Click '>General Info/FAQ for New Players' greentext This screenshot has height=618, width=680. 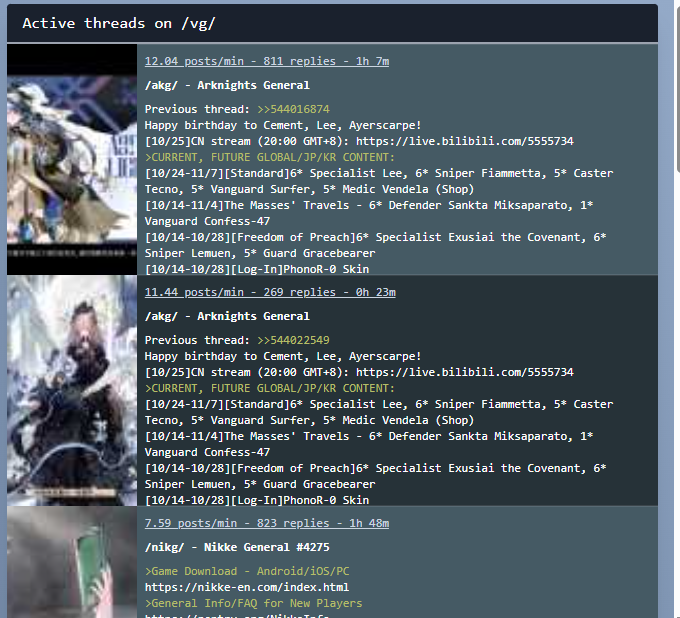click(x=253, y=604)
